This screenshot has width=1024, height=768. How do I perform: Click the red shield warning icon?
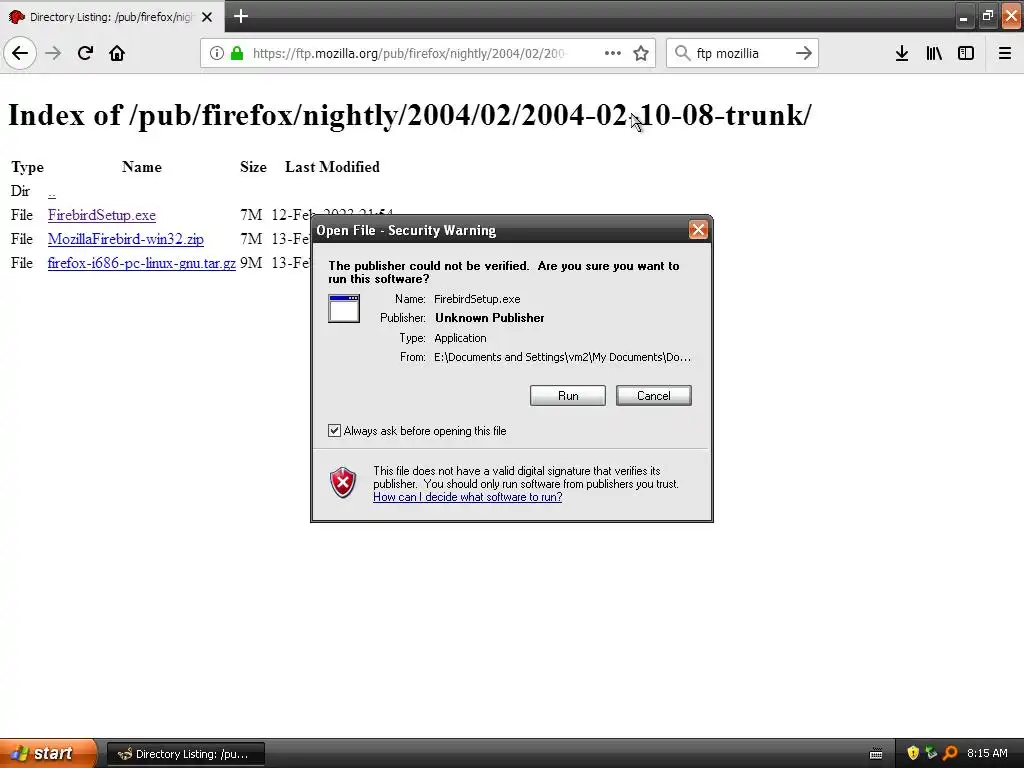point(343,483)
